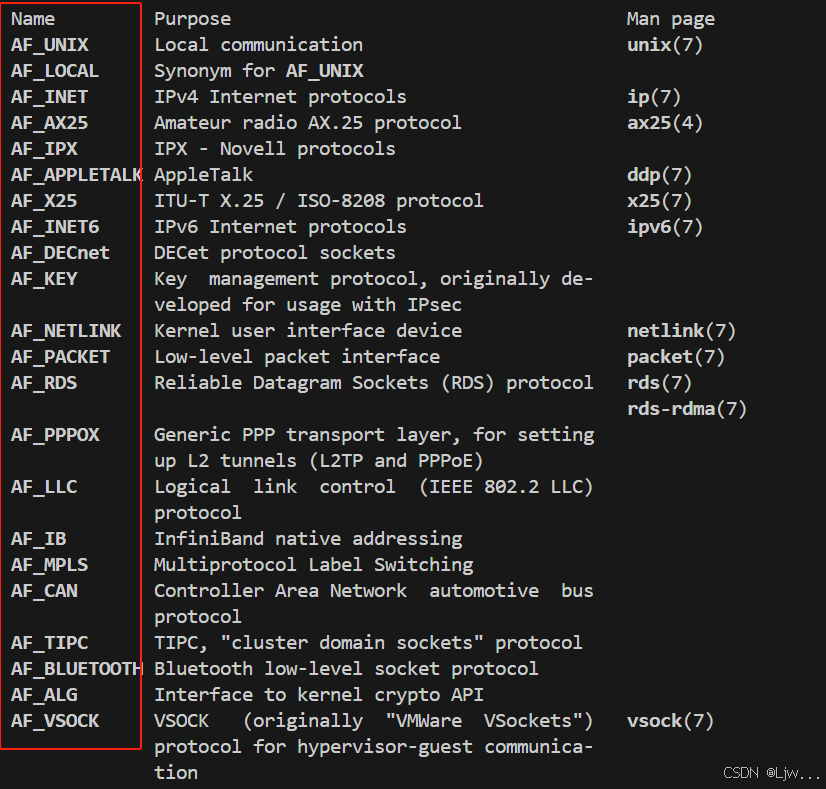Click the rds-rdma(7) man page reference
The image size is (826, 789).
point(687,409)
